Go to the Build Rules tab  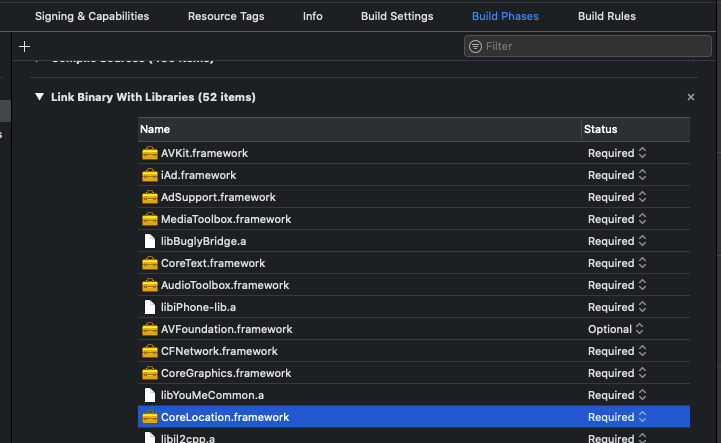tap(606, 16)
